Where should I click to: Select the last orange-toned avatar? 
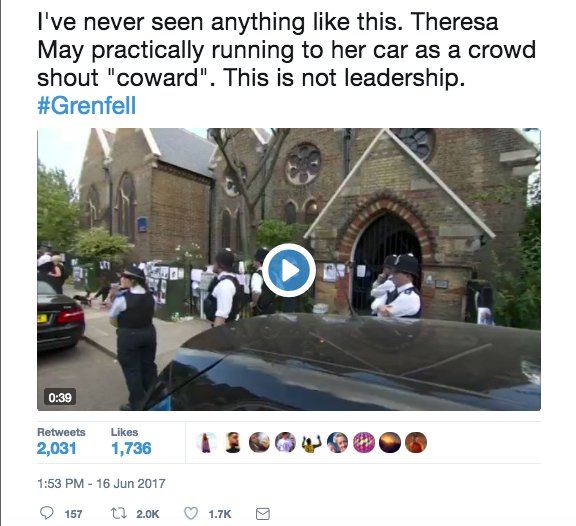(x=416, y=442)
